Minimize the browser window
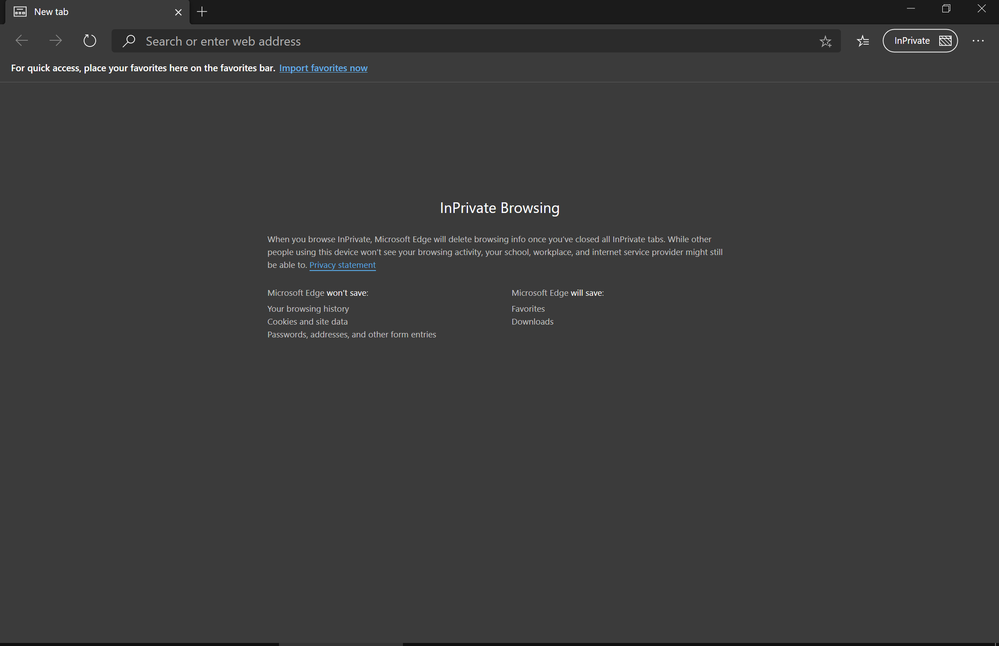Image resolution: width=999 pixels, height=646 pixels. pos(910,9)
